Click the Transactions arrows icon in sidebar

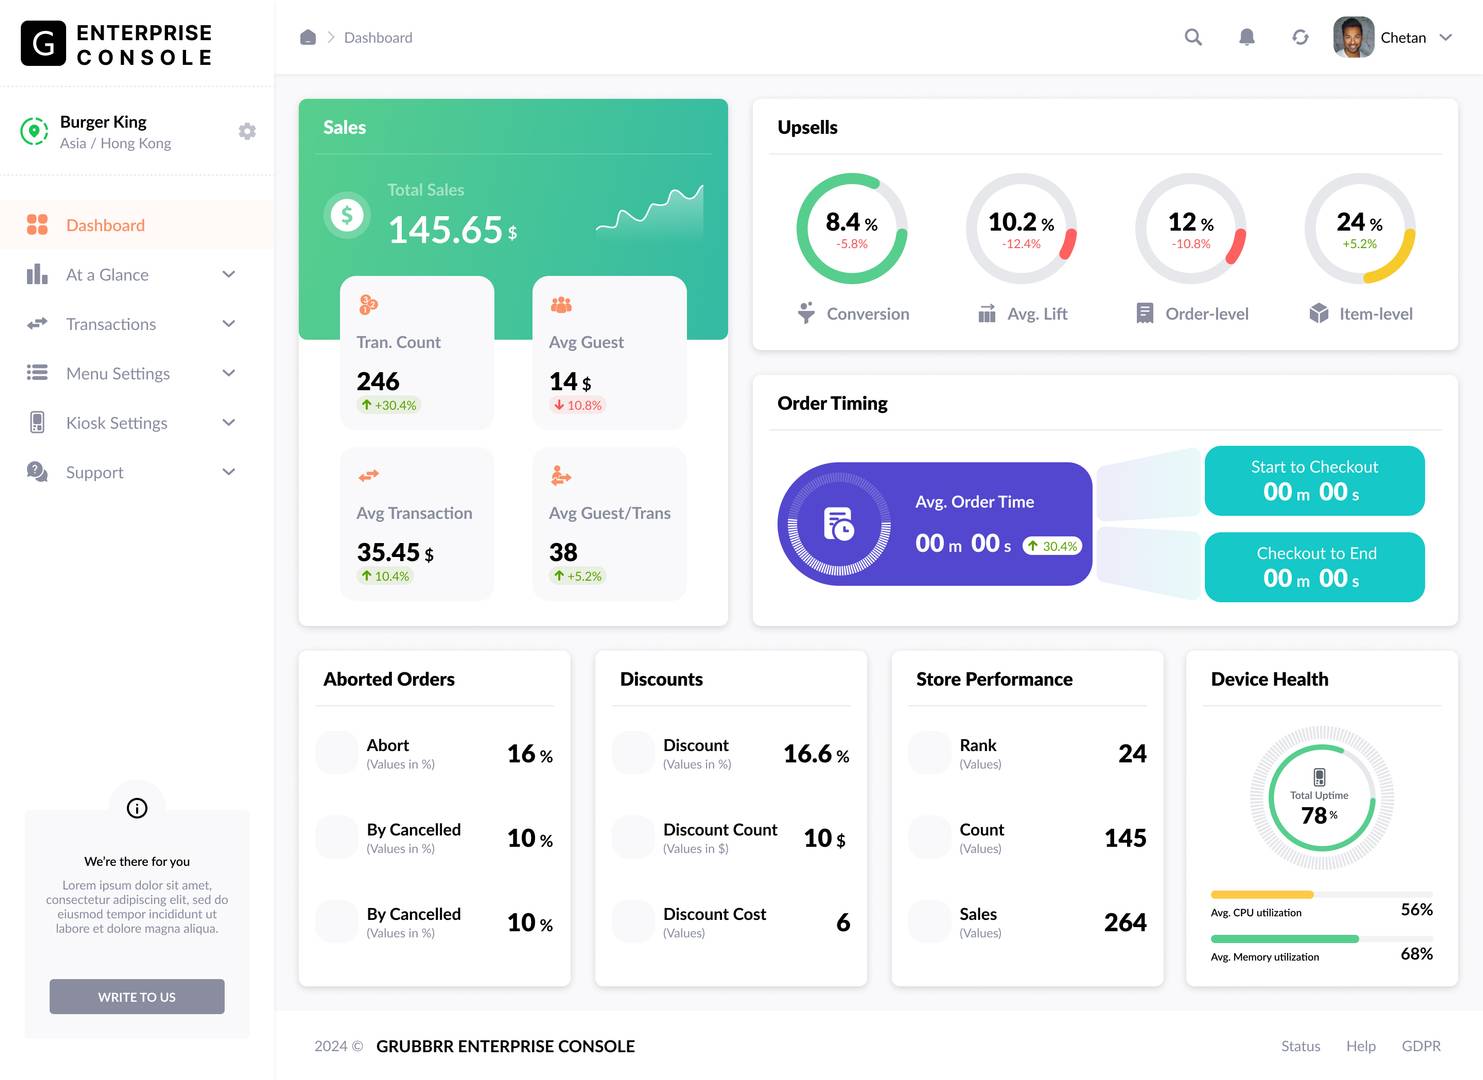tap(37, 324)
